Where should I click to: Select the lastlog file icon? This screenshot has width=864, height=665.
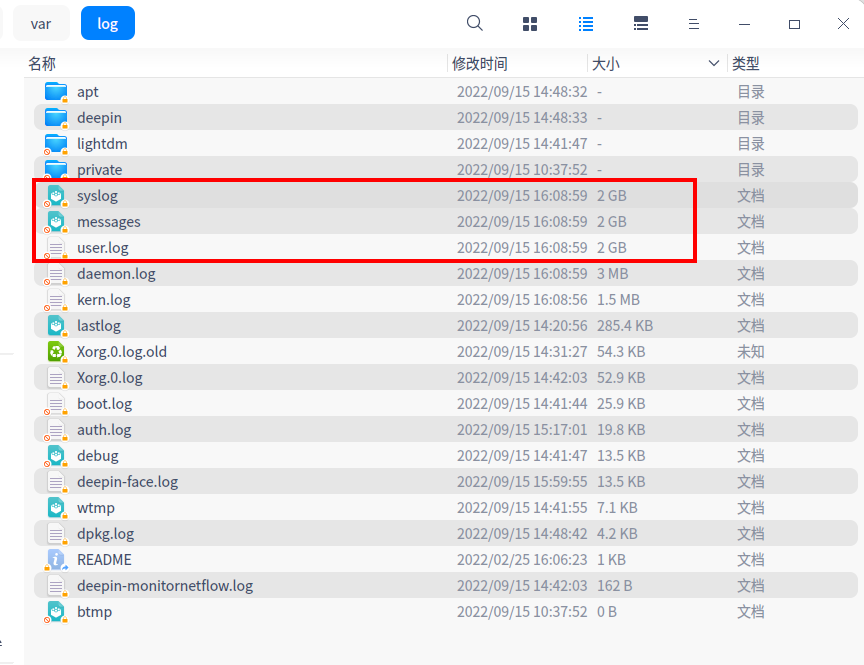tap(56, 326)
